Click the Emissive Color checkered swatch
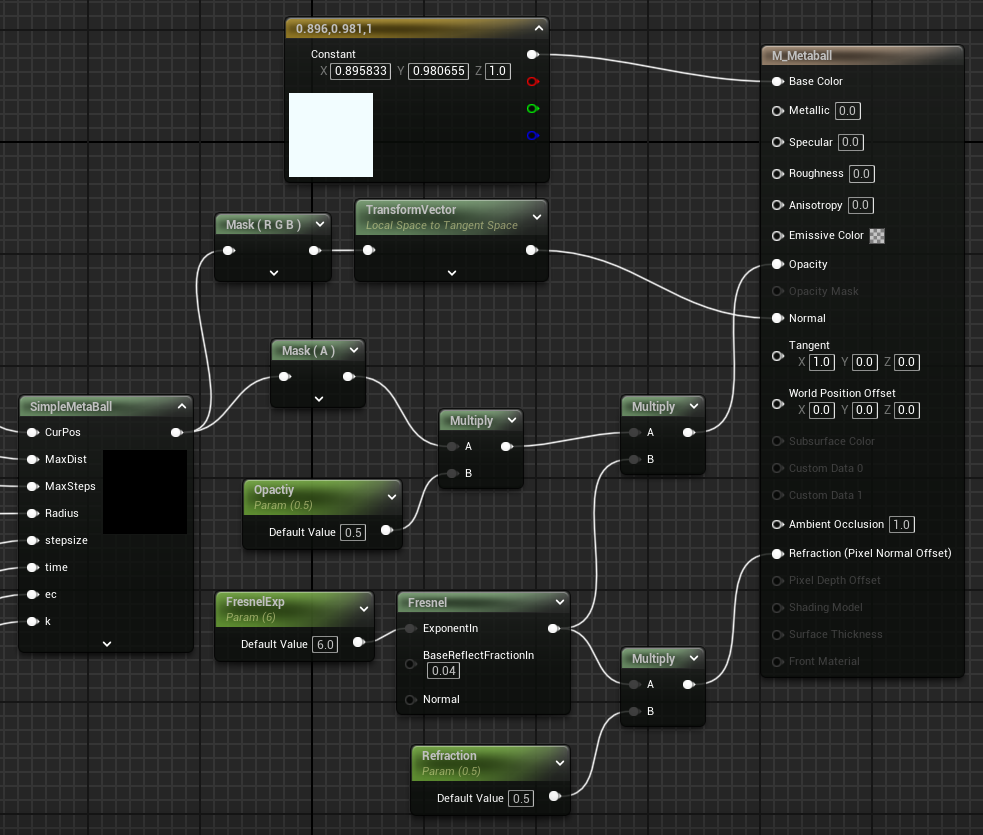Screen dimensions: 983x835 (877, 236)
